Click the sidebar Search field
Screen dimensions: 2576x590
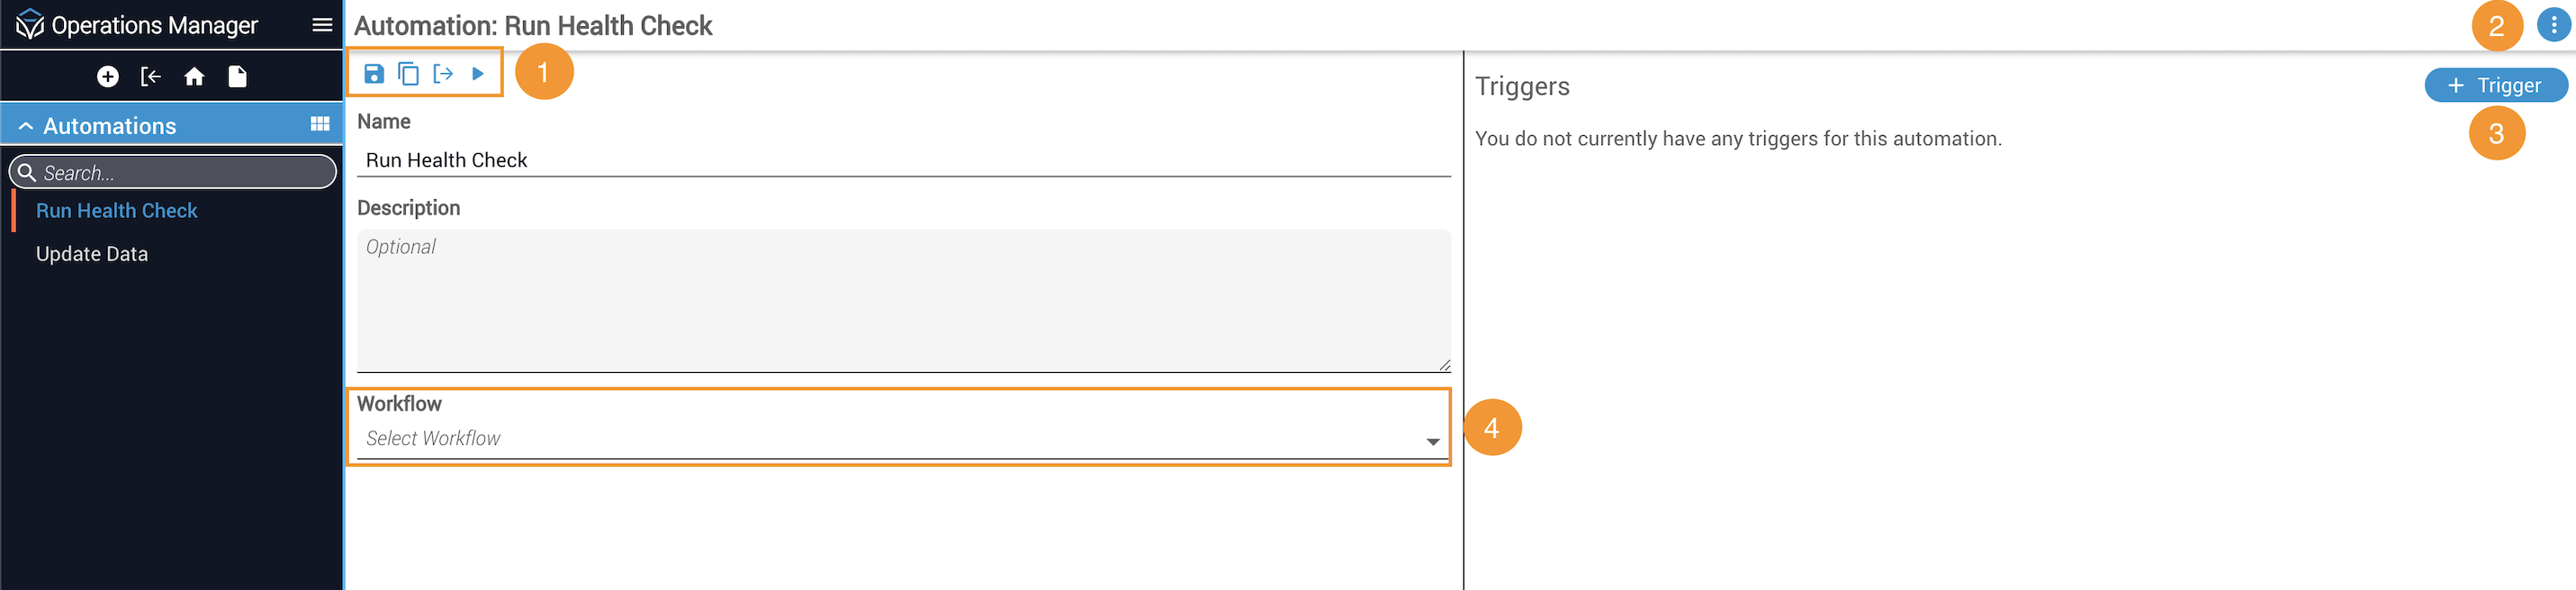[173, 172]
